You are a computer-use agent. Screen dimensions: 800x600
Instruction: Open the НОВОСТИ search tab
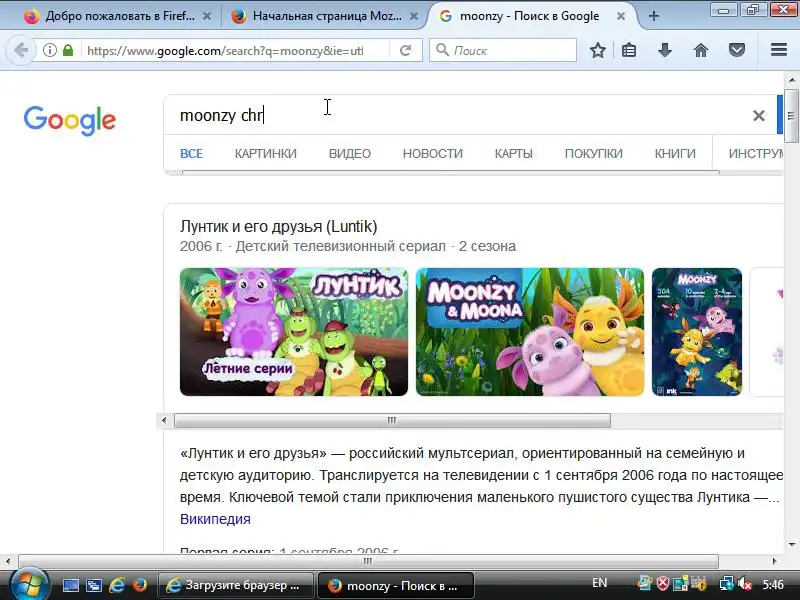(x=433, y=154)
